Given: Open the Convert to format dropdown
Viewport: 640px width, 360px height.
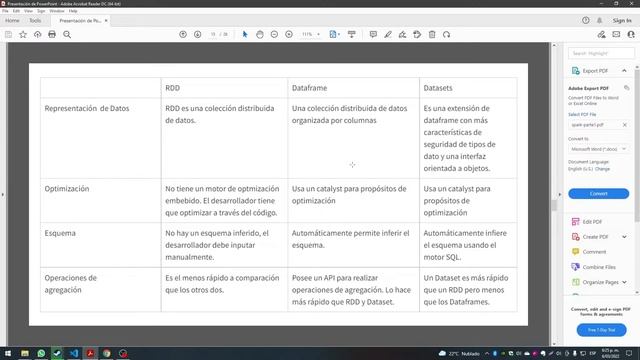Looking at the screenshot, I should (x=598, y=149).
